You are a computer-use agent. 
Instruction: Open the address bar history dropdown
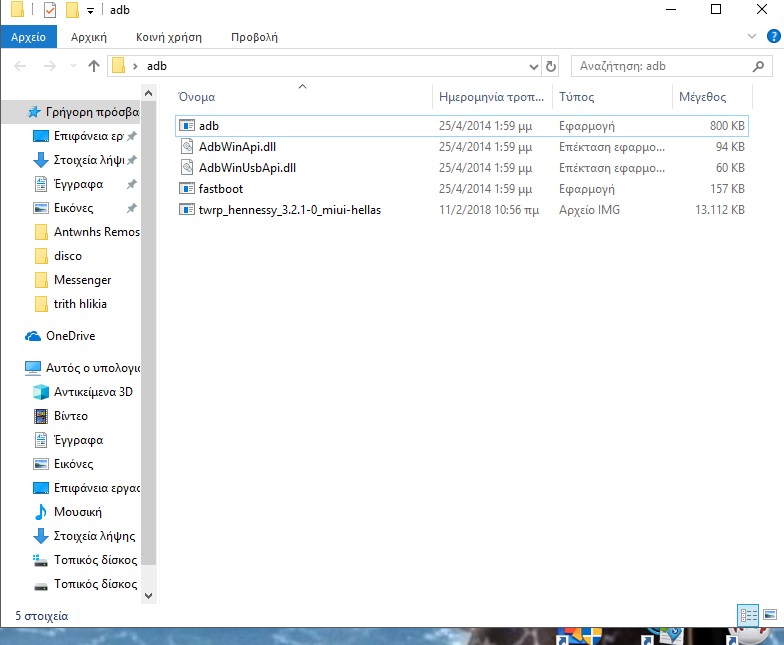pos(533,66)
